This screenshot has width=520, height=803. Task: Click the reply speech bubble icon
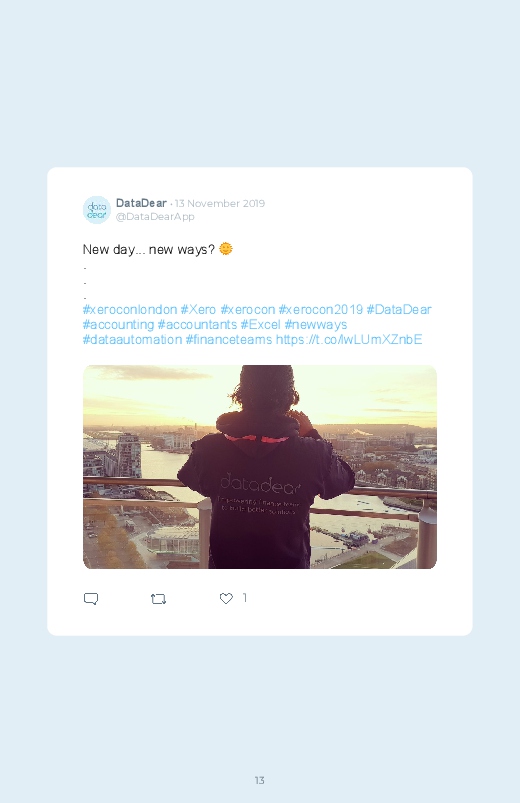tap(91, 599)
